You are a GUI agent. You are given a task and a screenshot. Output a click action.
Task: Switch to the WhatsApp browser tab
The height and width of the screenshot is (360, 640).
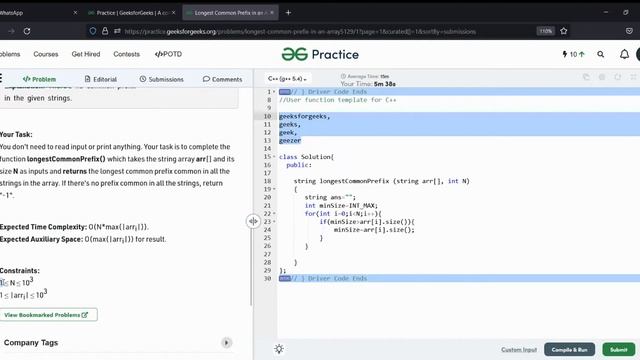pos(39,13)
